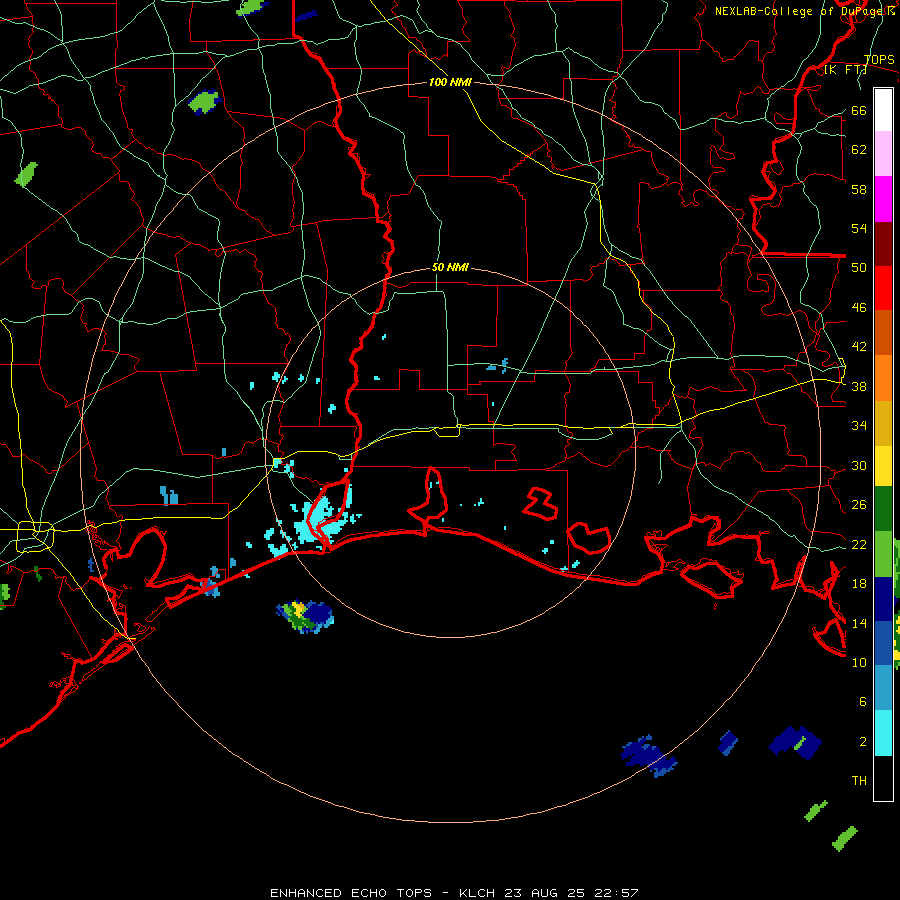The image size is (900, 900).
Task: Click the bright red 46-50 kft legend swatch
Action: pyautogui.click(x=883, y=288)
